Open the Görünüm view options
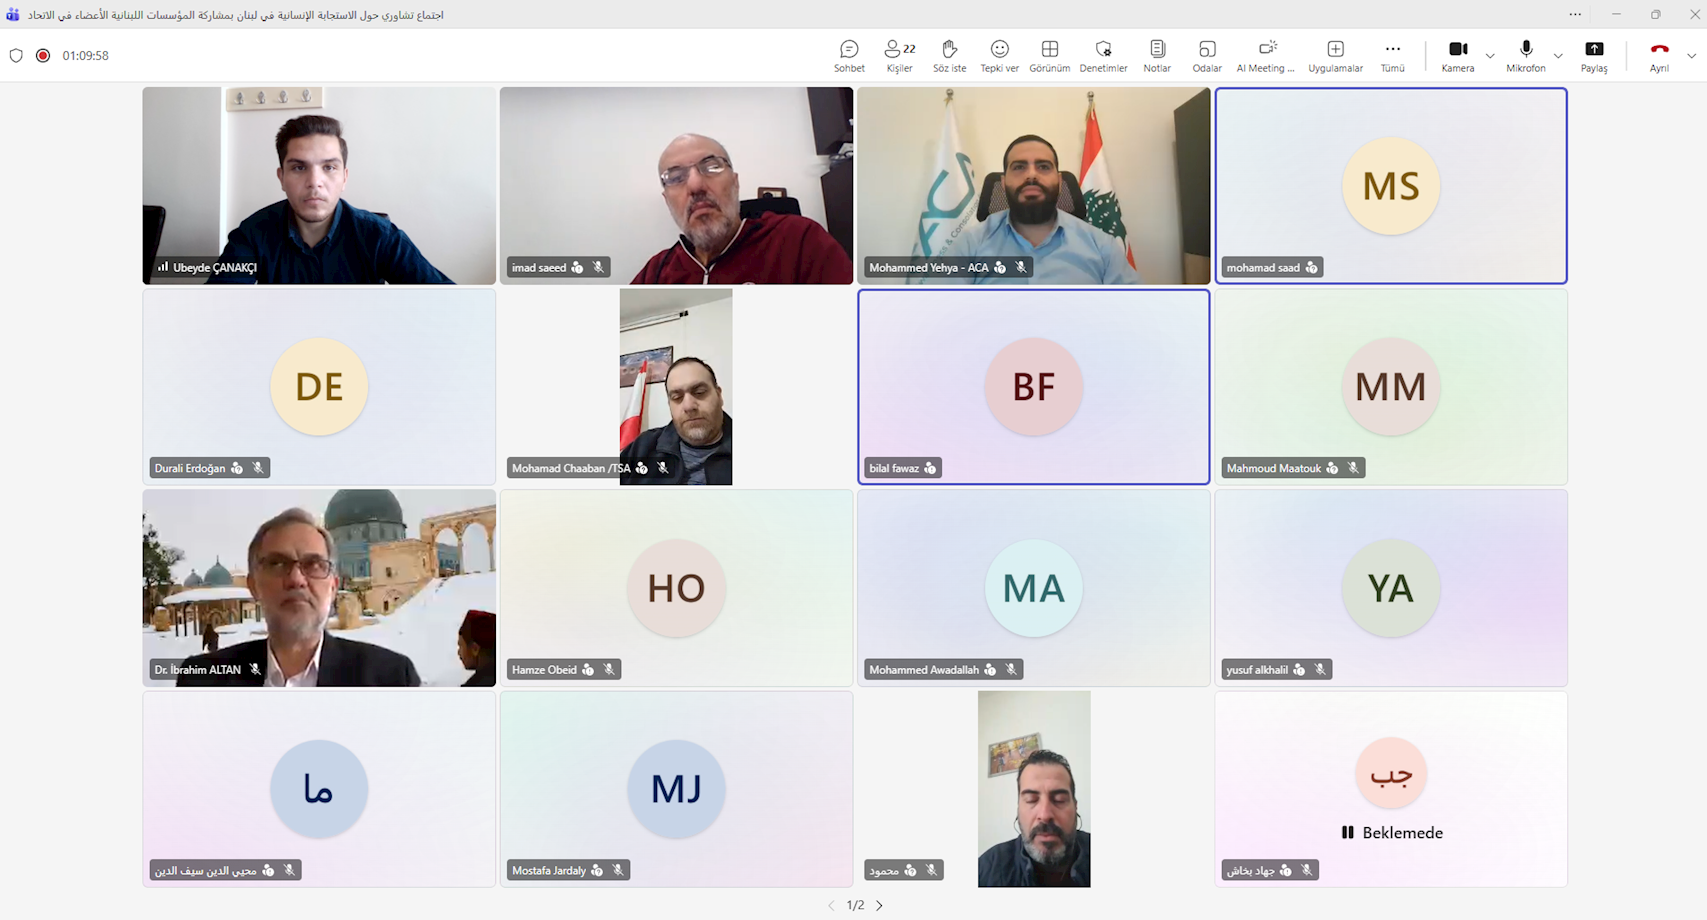Viewport: 1707px width, 920px height. pyautogui.click(x=1049, y=55)
